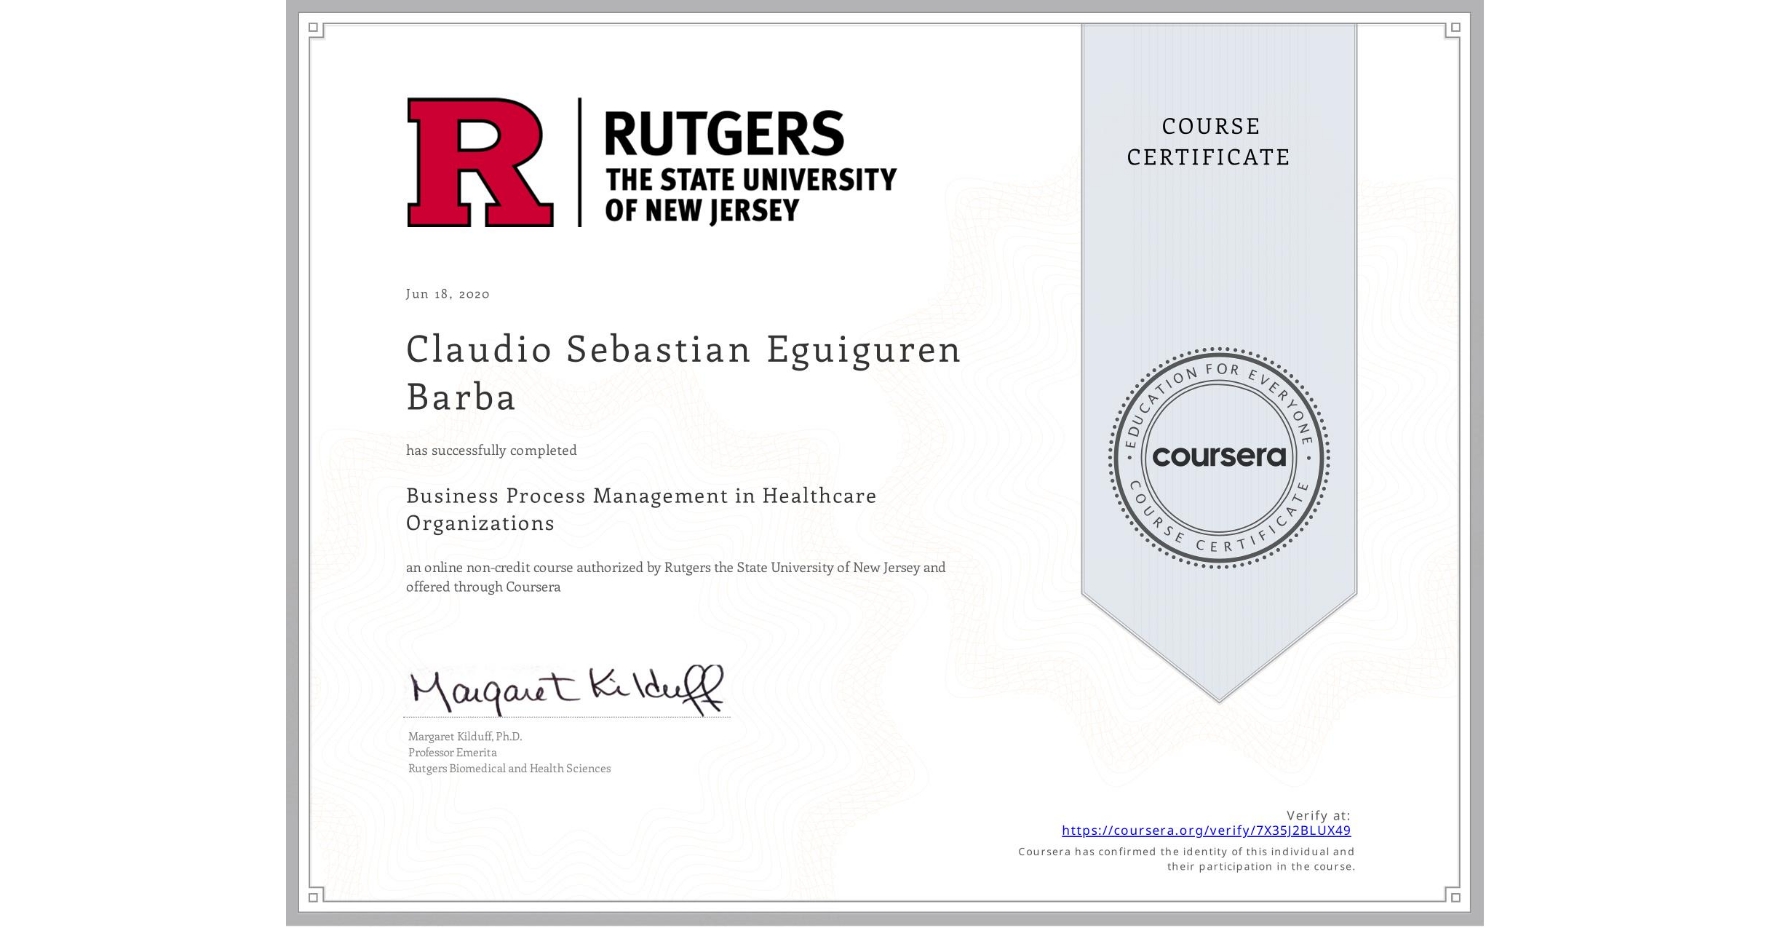This screenshot has width=1772, height=928.
Task: Select the date Jun 18, 2020
Action: point(446,293)
